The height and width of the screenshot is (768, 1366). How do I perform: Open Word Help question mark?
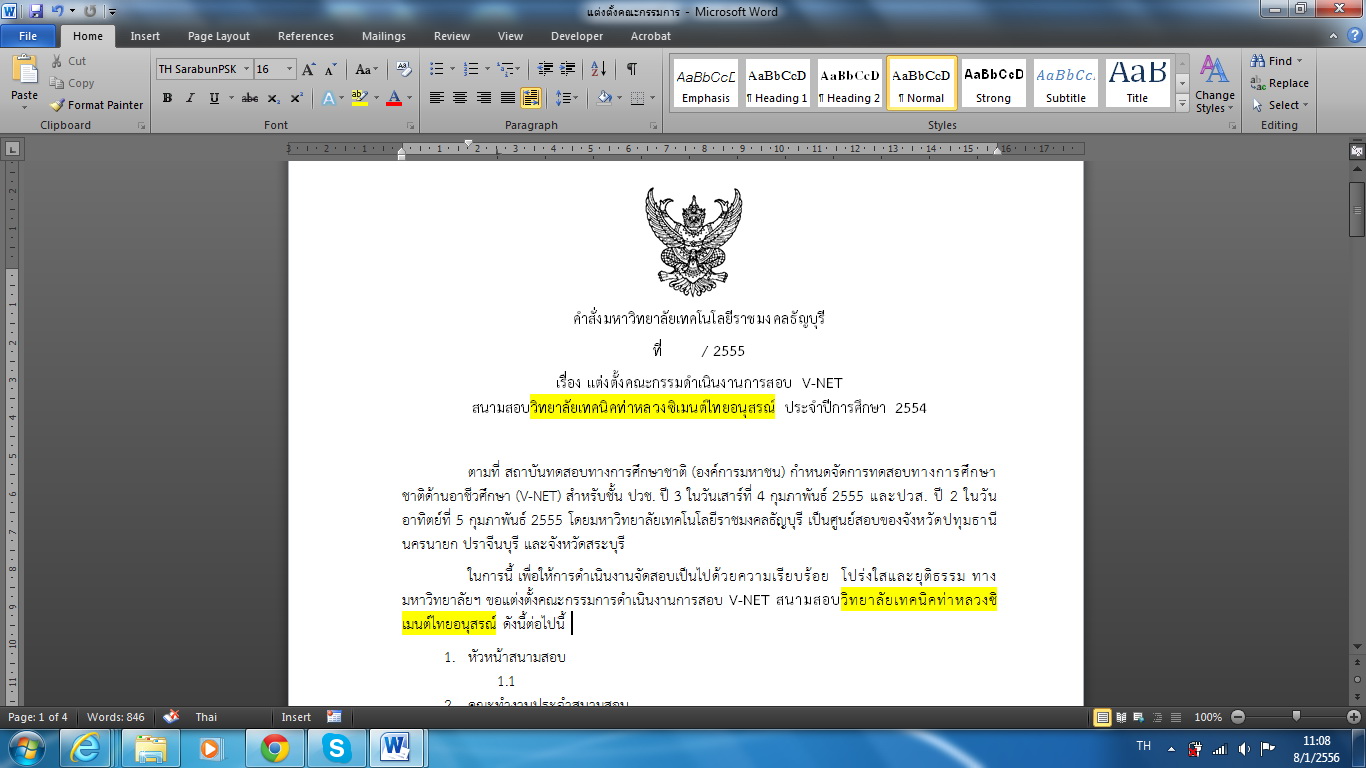(x=1354, y=36)
